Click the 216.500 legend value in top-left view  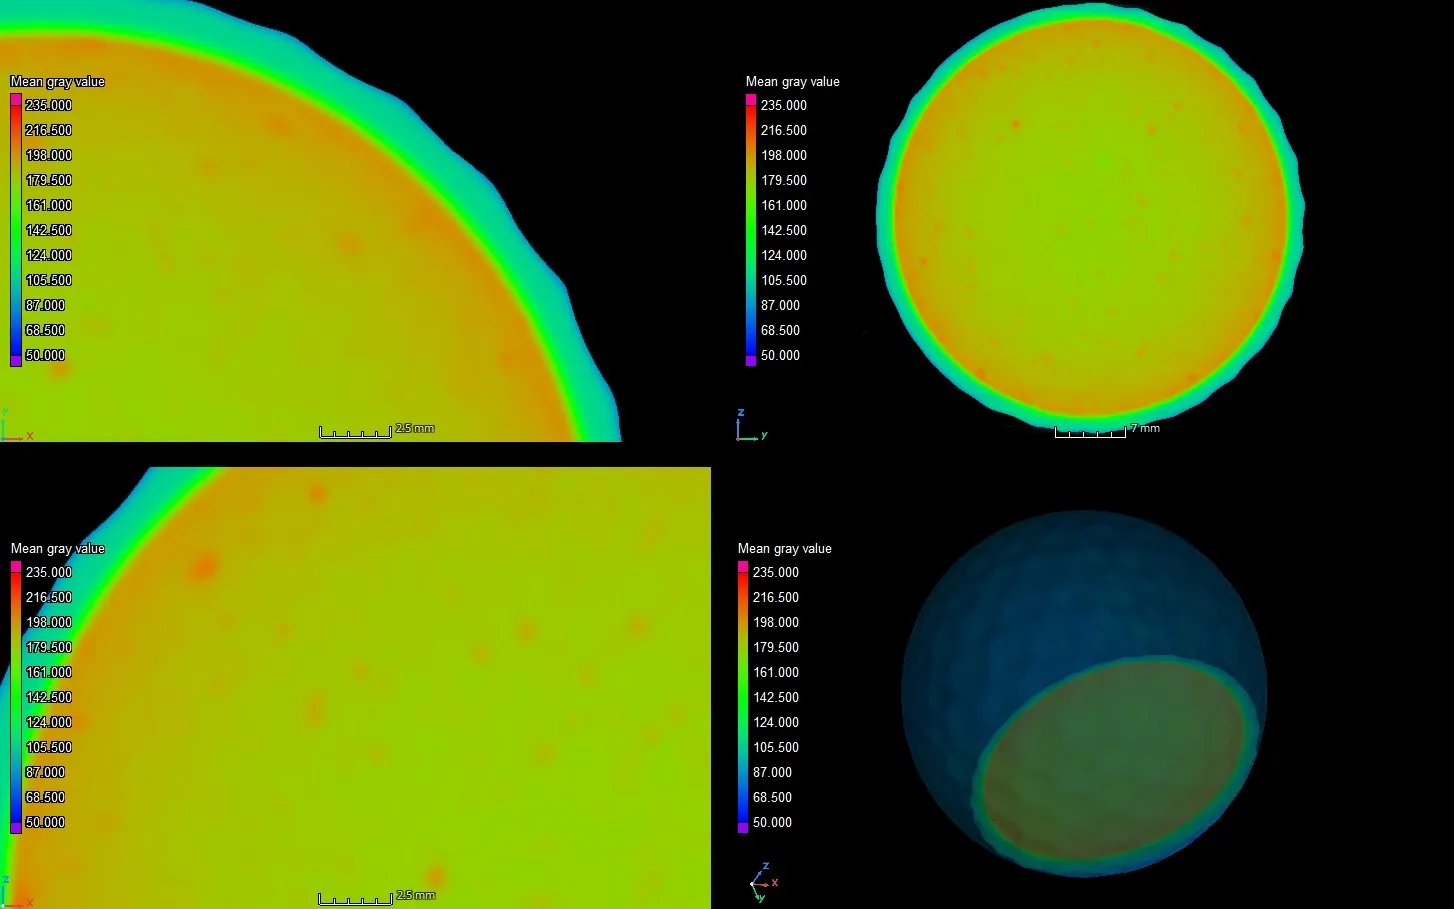click(49, 130)
